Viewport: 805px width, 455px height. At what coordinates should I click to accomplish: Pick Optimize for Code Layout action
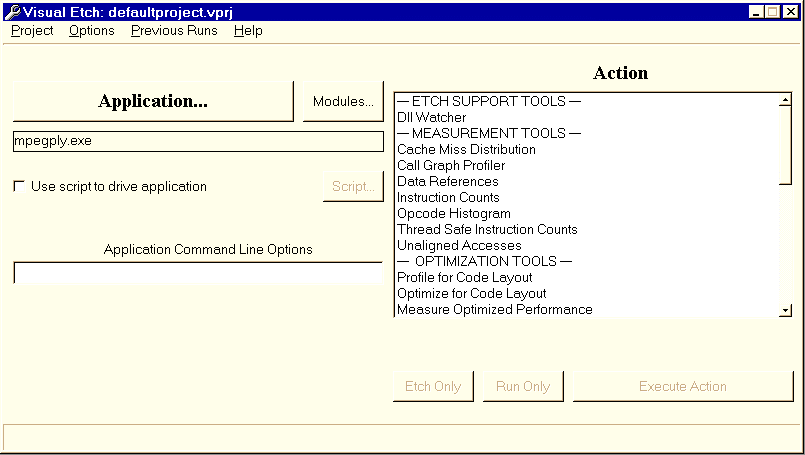pyautogui.click(x=471, y=293)
